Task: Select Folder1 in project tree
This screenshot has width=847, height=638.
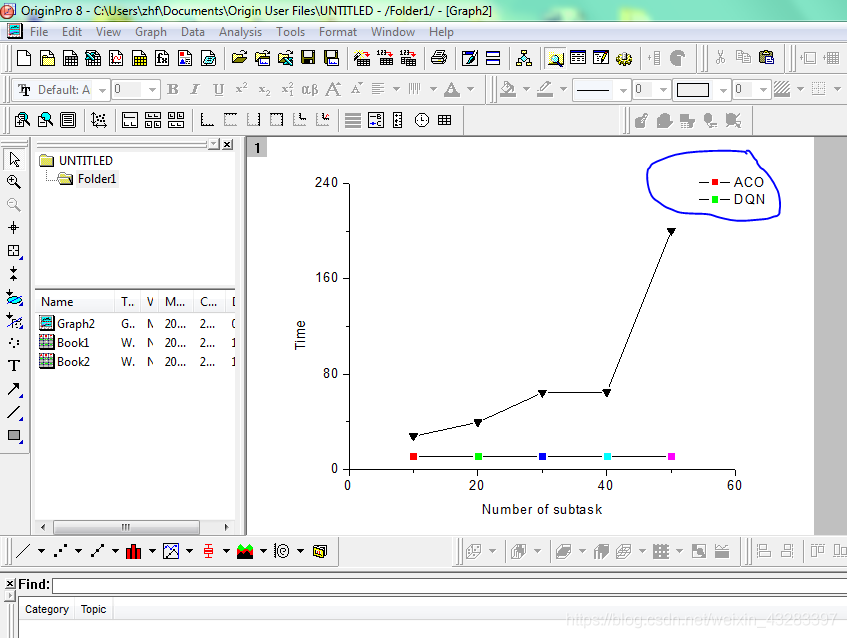Action: click(97, 179)
